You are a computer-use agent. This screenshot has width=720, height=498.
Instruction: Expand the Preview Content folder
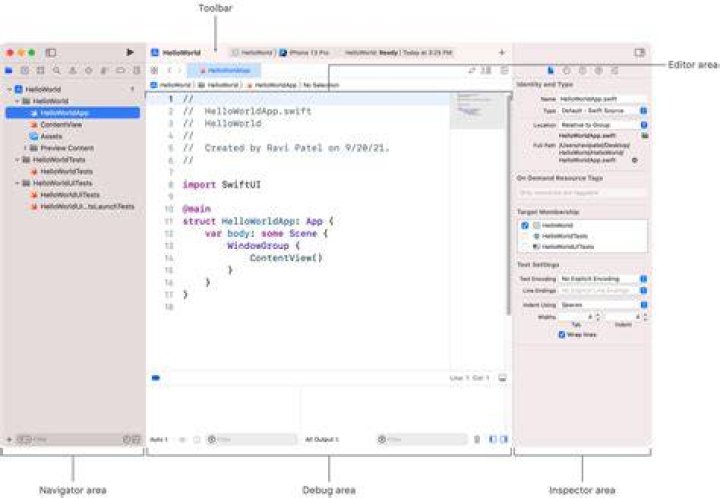point(25,148)
